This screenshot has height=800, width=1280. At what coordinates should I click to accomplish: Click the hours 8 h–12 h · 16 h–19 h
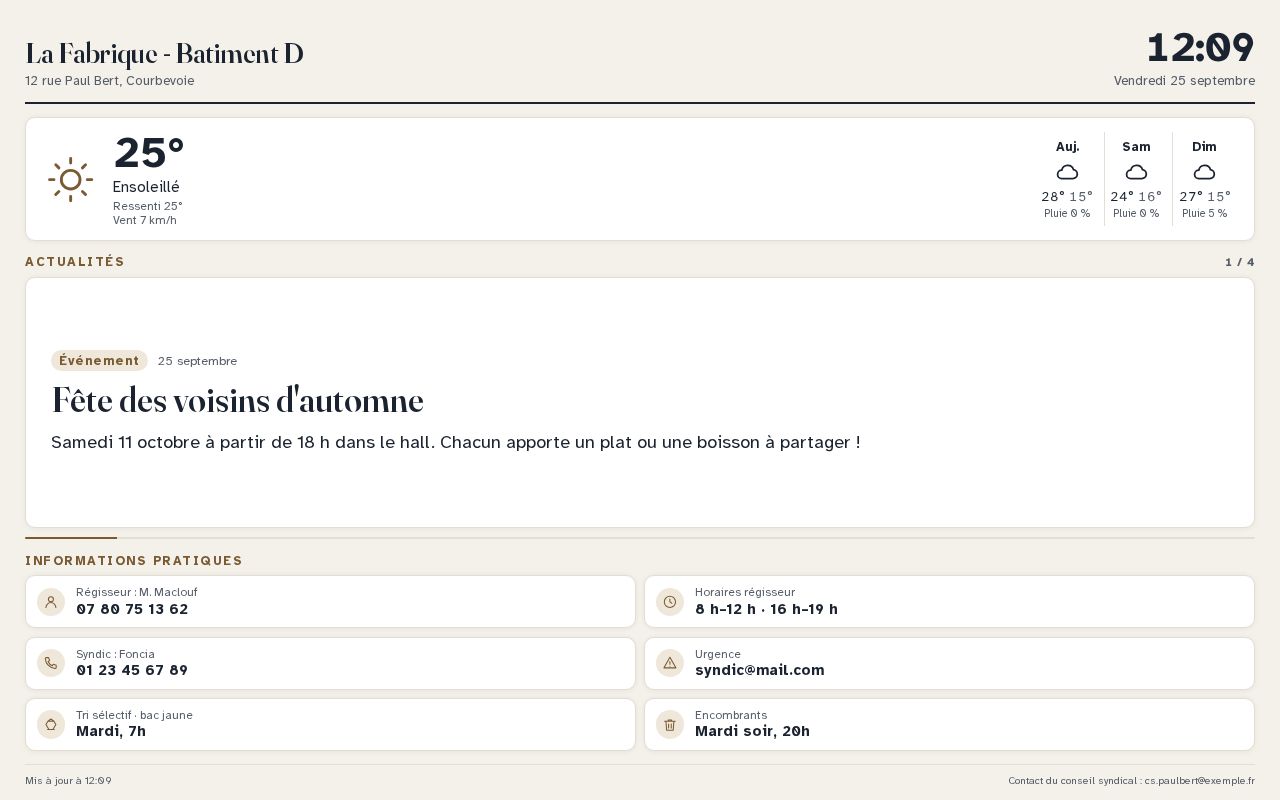click(x=766, y=609)
